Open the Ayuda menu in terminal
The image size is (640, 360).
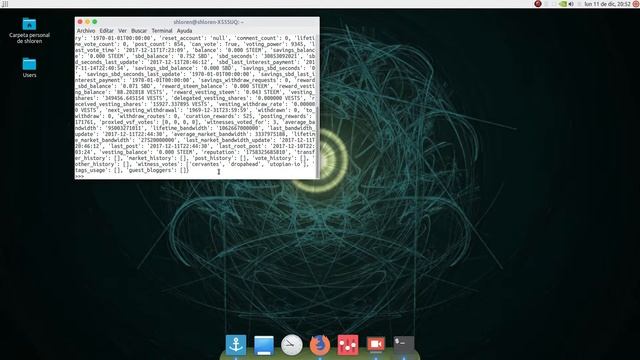pyautogui.click(x=184, y=31)
